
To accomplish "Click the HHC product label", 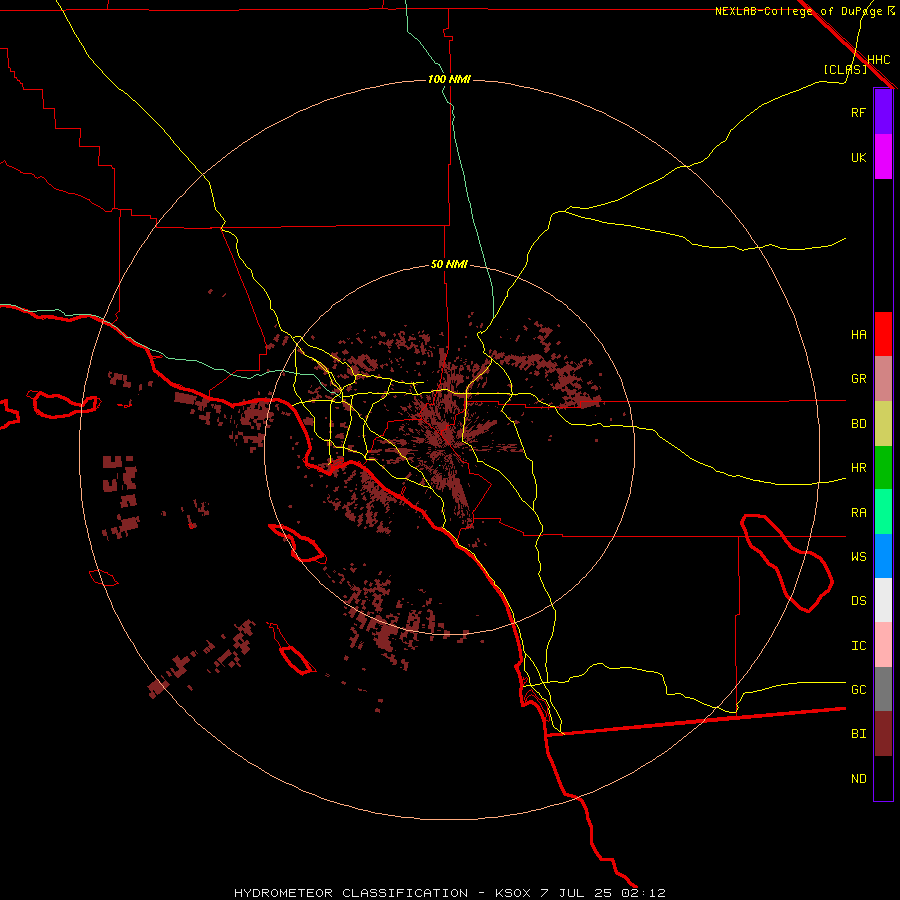I will 878,60.
